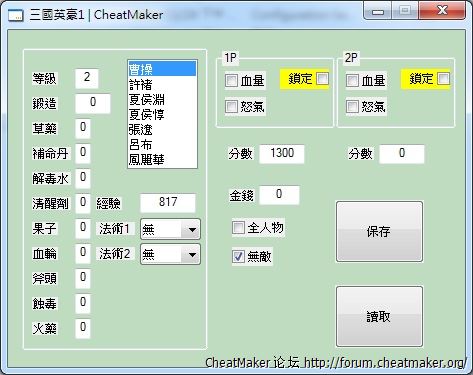Click the 保存 save button
Screen dimensions: 473x375
coord(379,231)
